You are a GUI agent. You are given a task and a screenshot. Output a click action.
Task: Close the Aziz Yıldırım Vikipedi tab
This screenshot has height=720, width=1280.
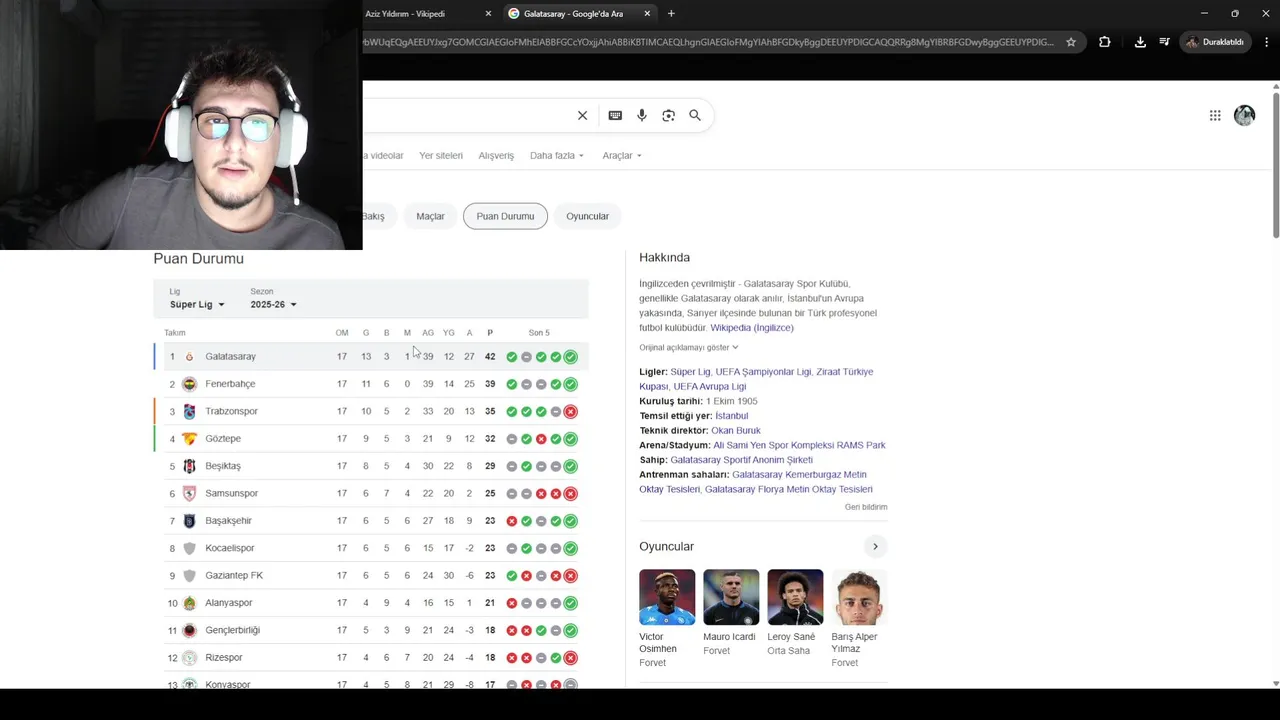click(x=488, y=14)
